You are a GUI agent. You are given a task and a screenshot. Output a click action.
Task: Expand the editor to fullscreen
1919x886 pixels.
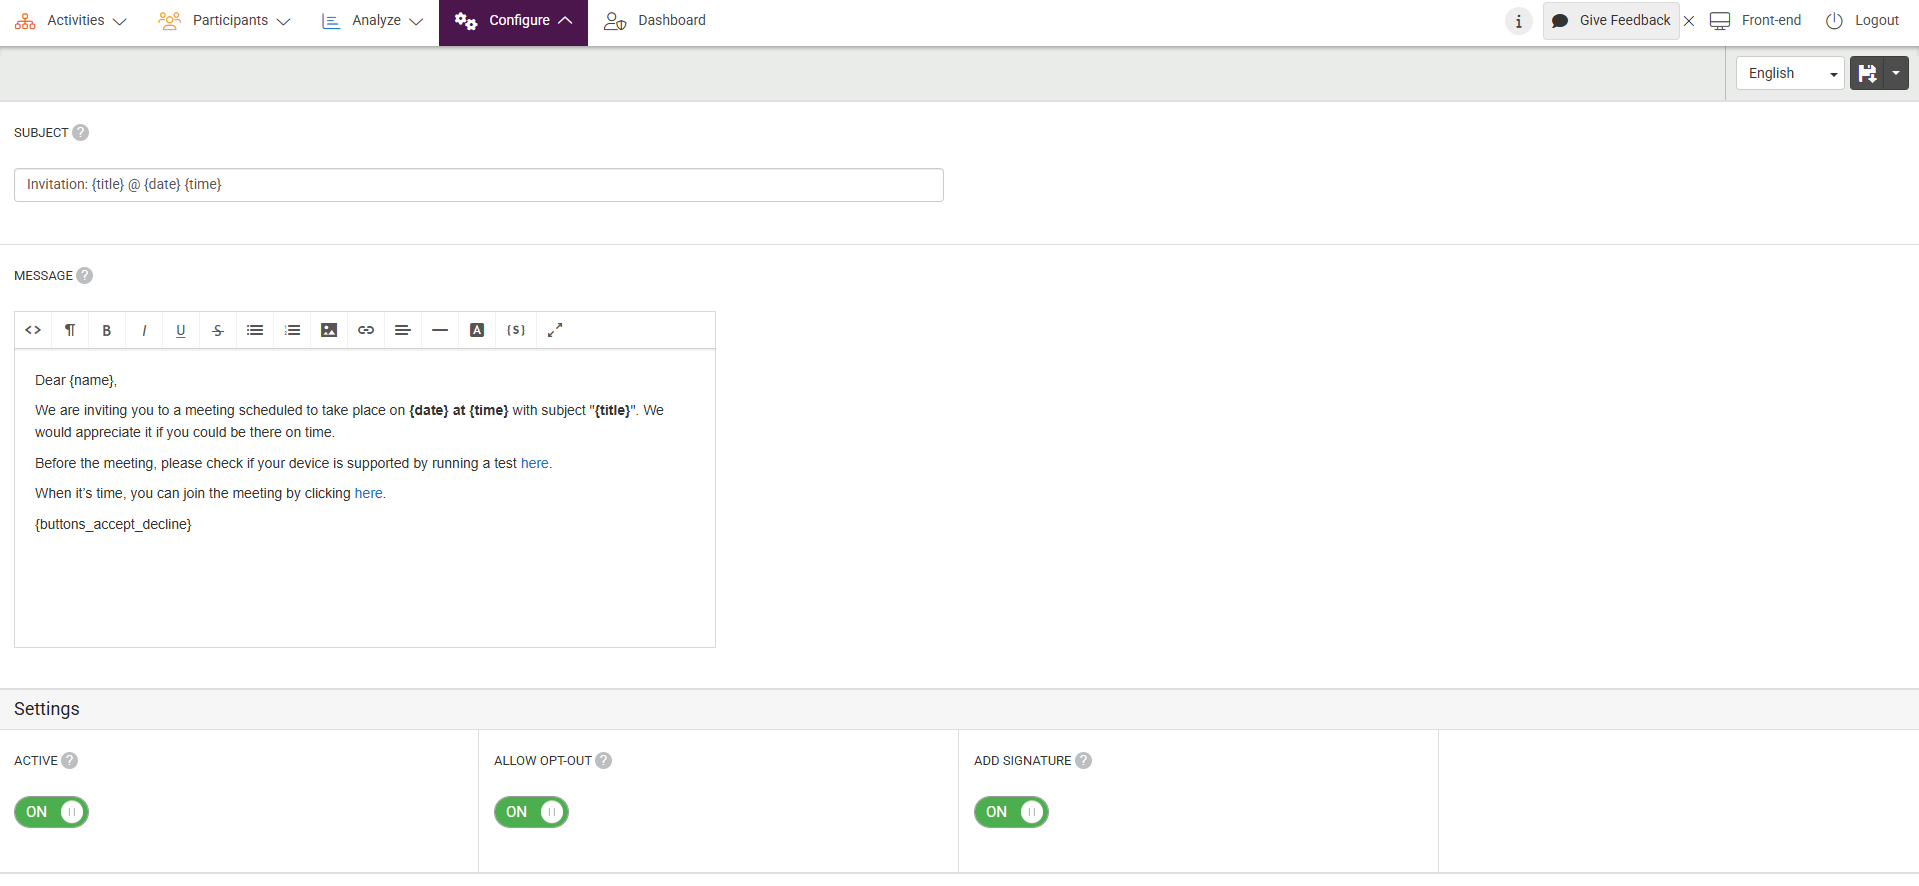[x=555, y=330]
